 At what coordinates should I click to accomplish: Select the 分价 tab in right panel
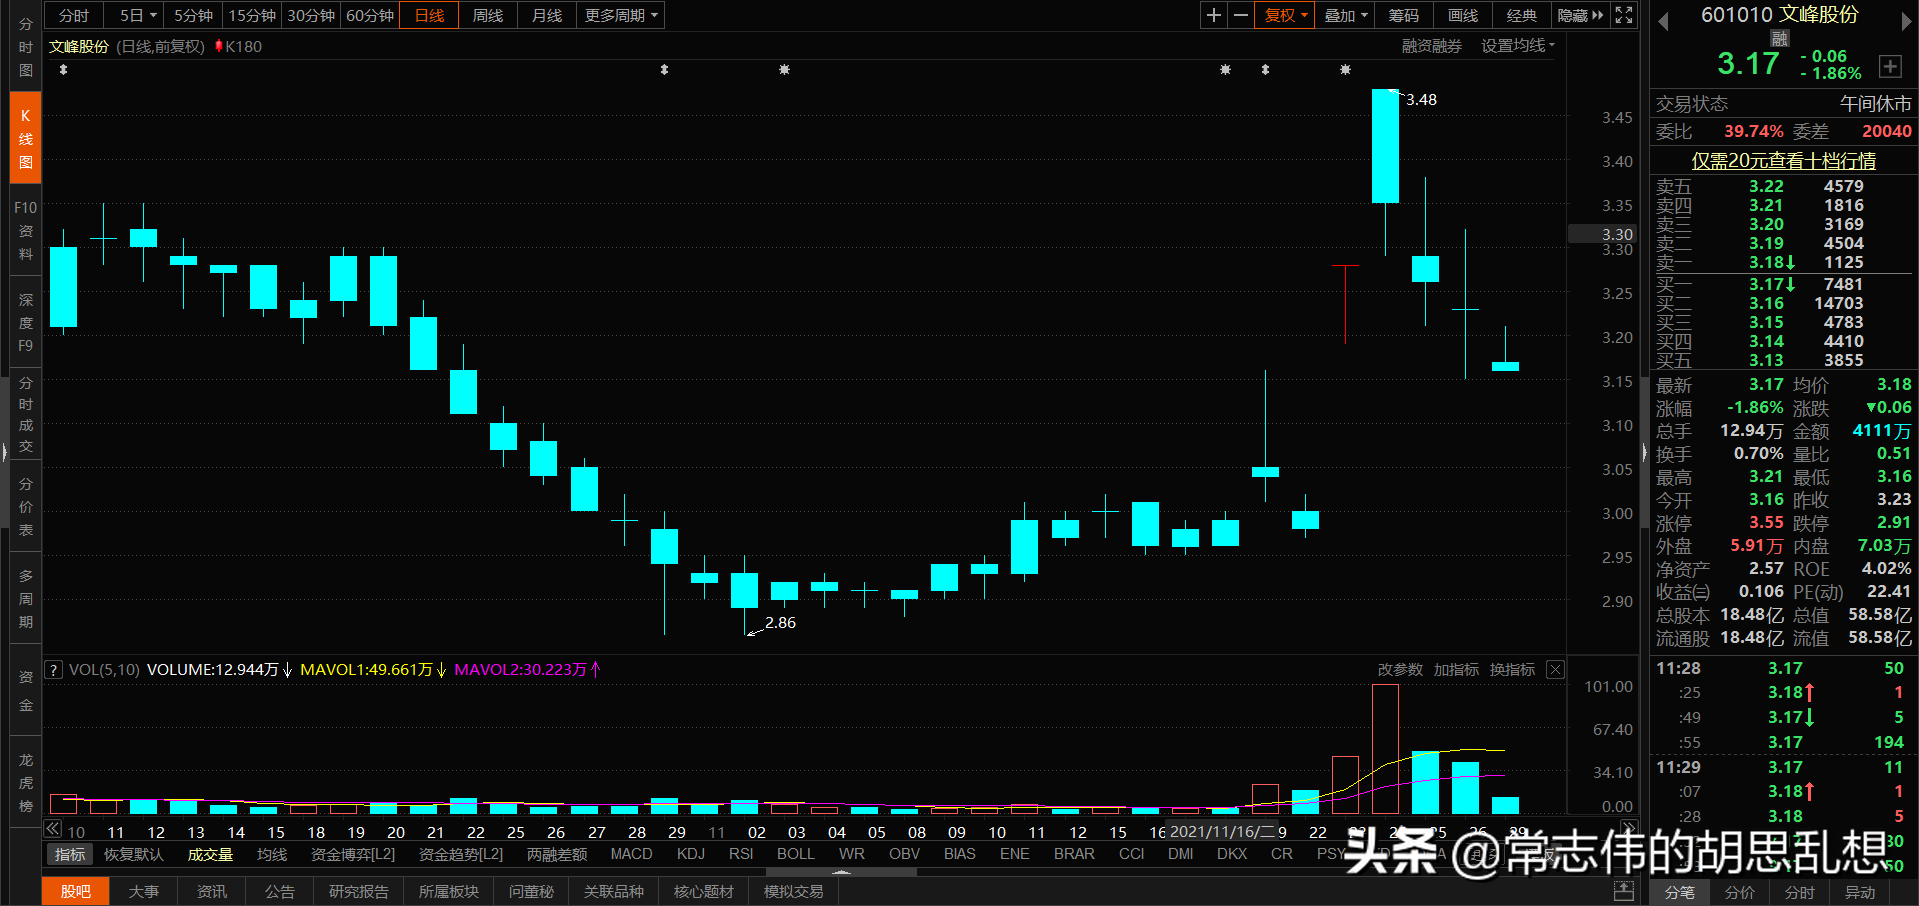coord(1739,893)
